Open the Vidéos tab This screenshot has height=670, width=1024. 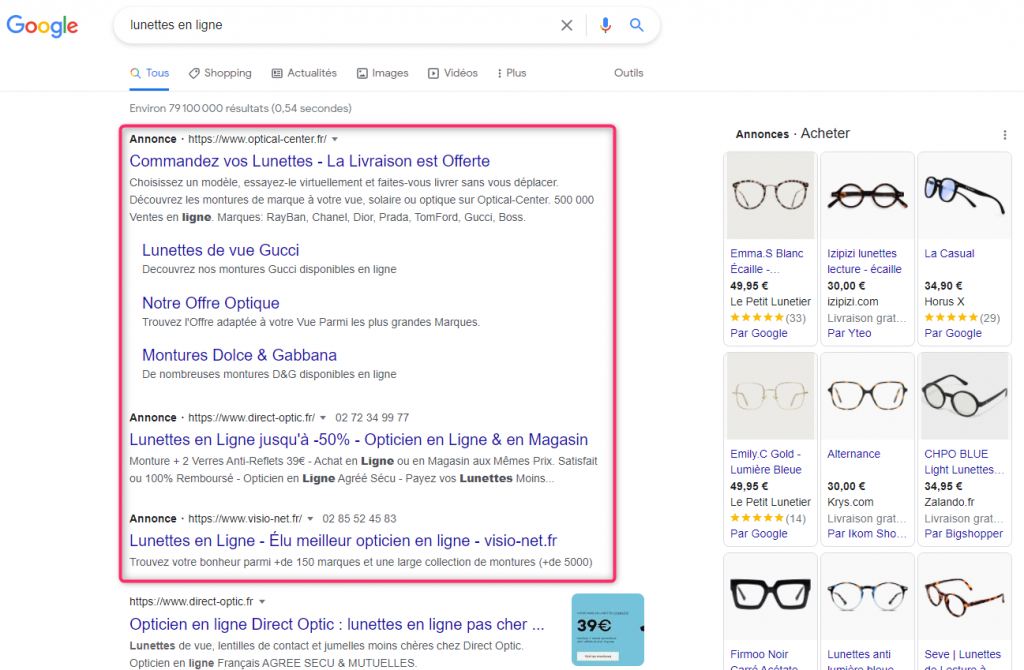453,73
